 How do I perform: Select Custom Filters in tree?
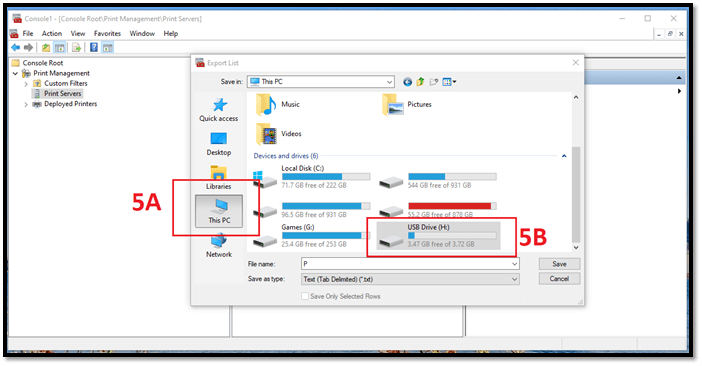[x=66, y=84]
